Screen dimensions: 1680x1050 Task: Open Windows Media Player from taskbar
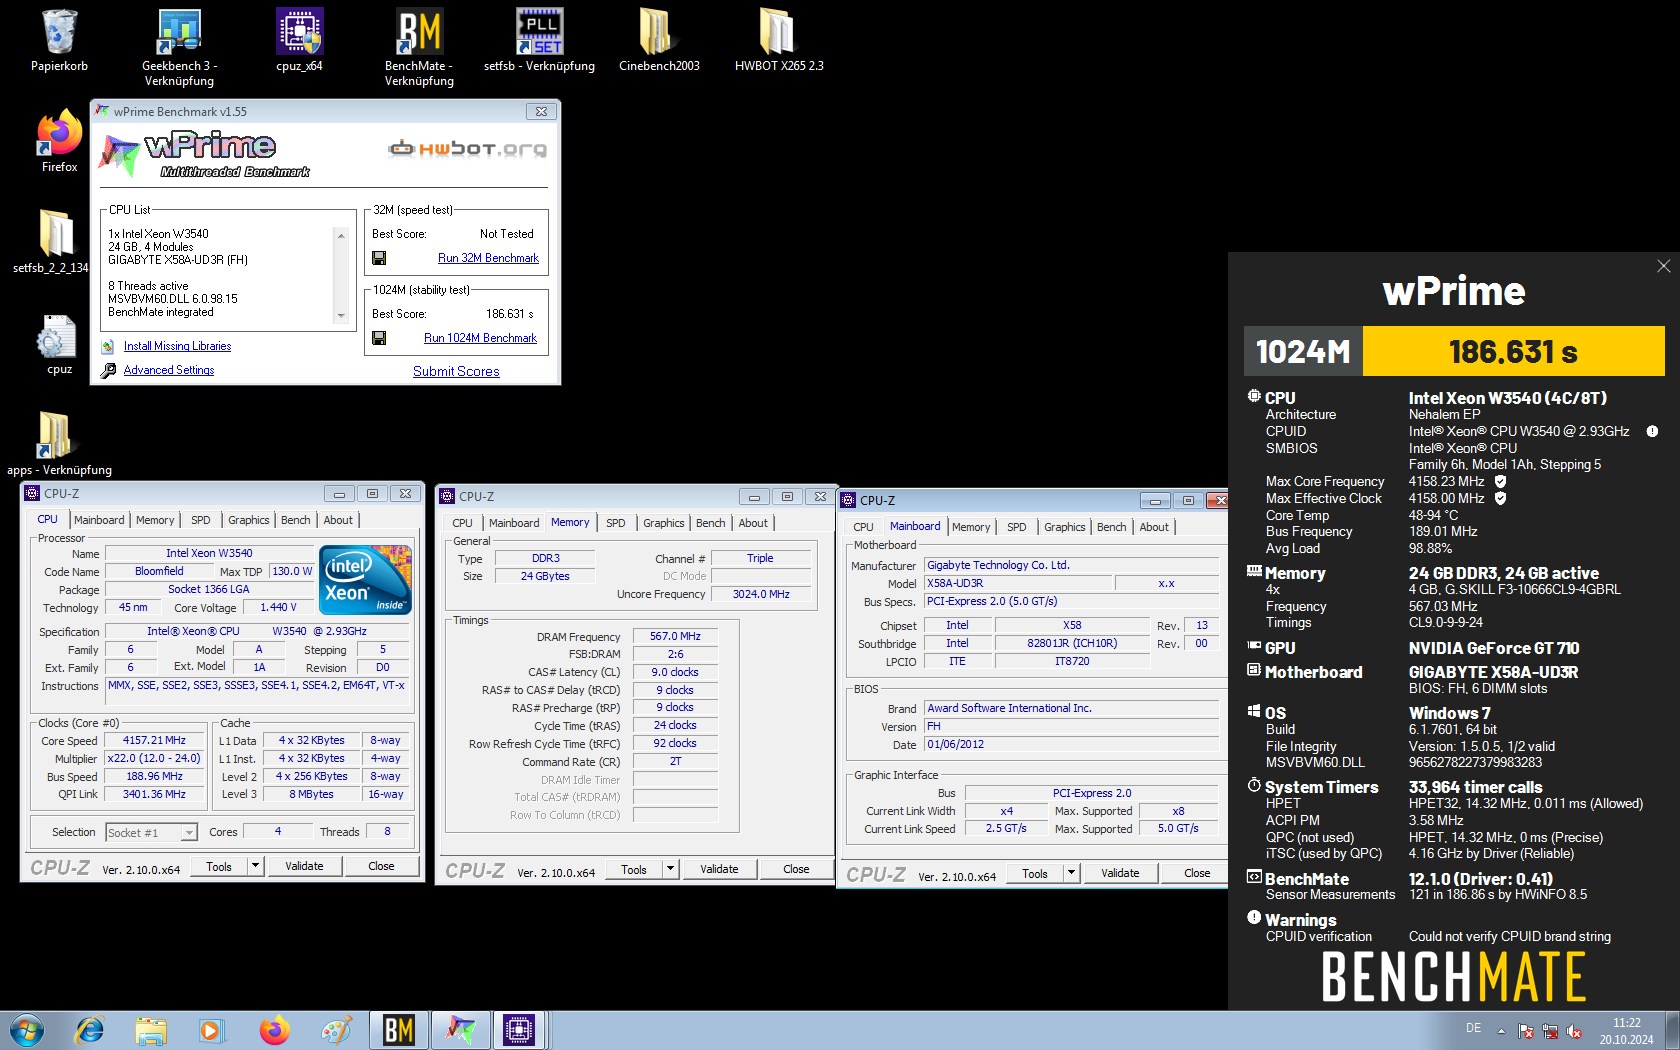tap(211, 1030)
